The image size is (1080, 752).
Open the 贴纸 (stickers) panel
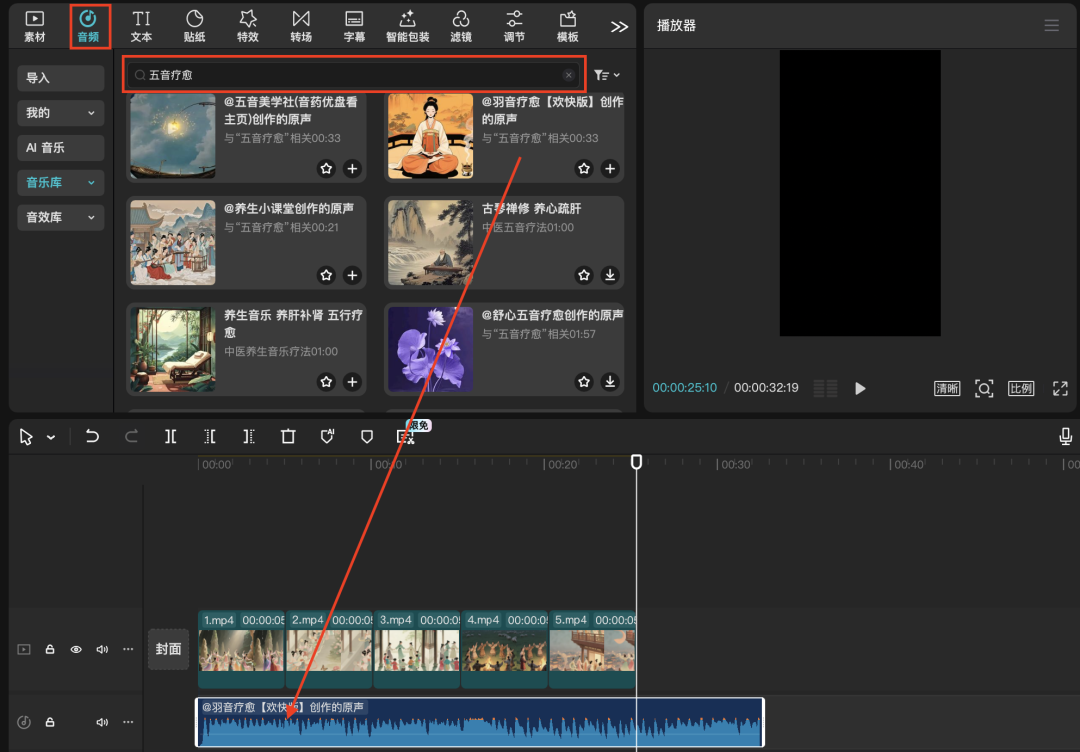194,26
